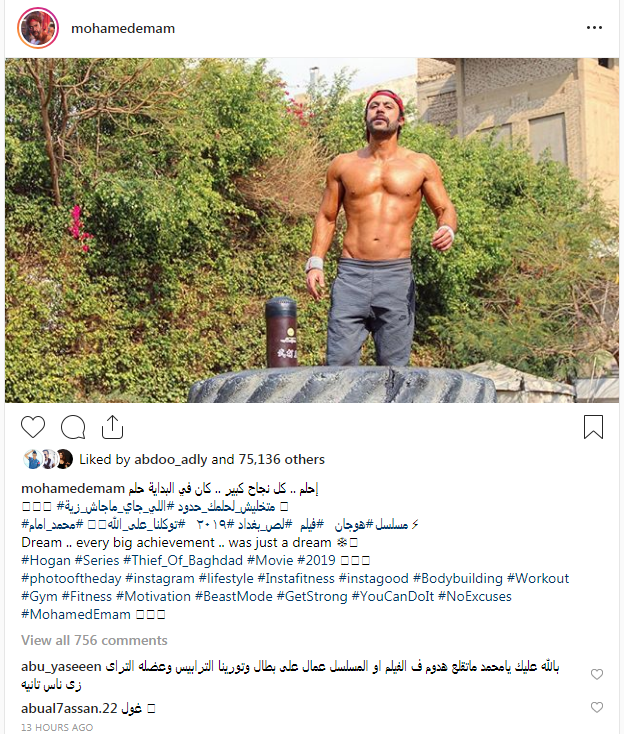Like abual7assan.22's comment with its heart
624x734 pixels.
(596, 707)
